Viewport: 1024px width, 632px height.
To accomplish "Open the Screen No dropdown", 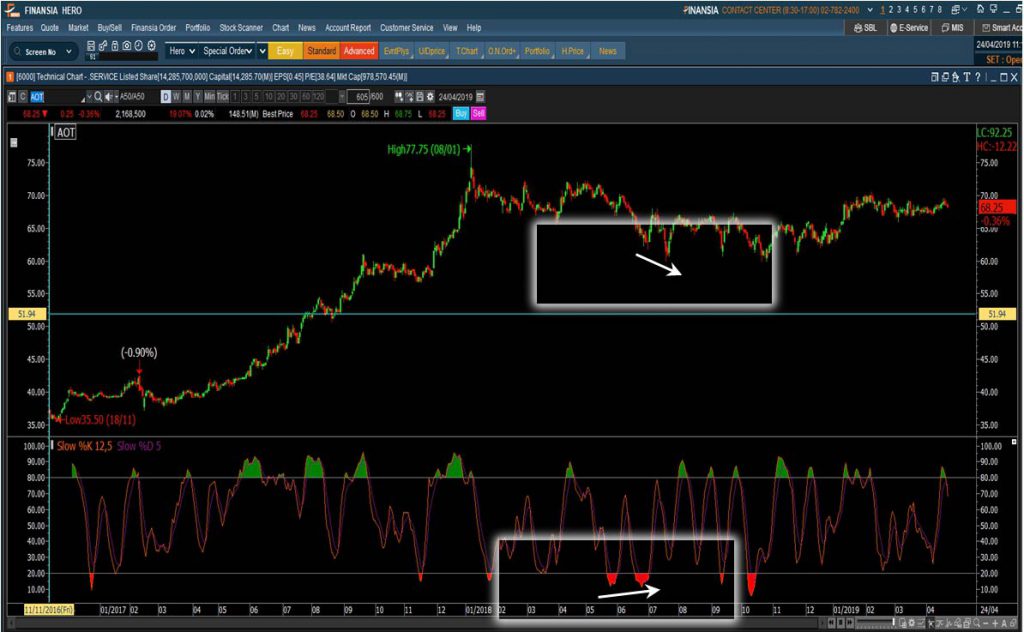I will (x=45, y=51).
